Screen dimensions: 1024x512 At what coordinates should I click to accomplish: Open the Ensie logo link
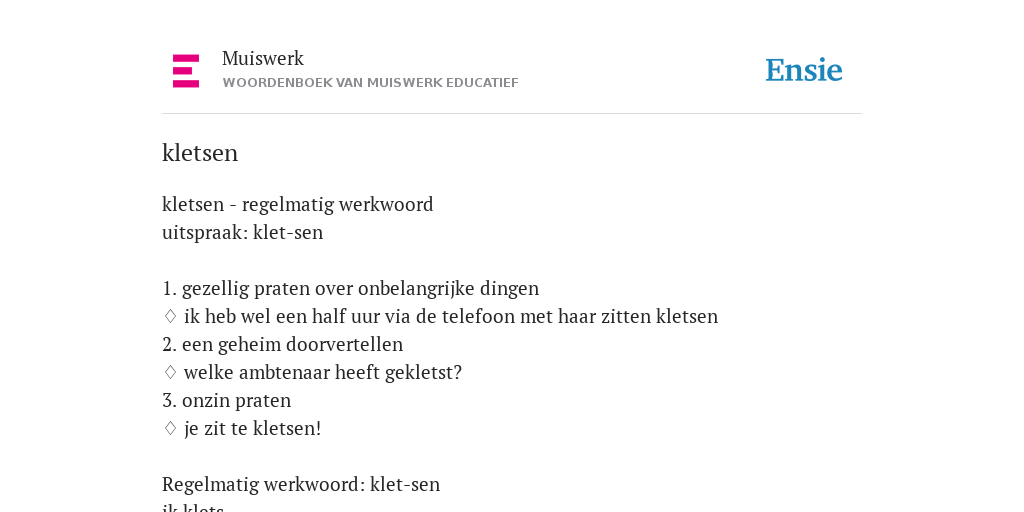pyautogui.click(x=804, y=70)
